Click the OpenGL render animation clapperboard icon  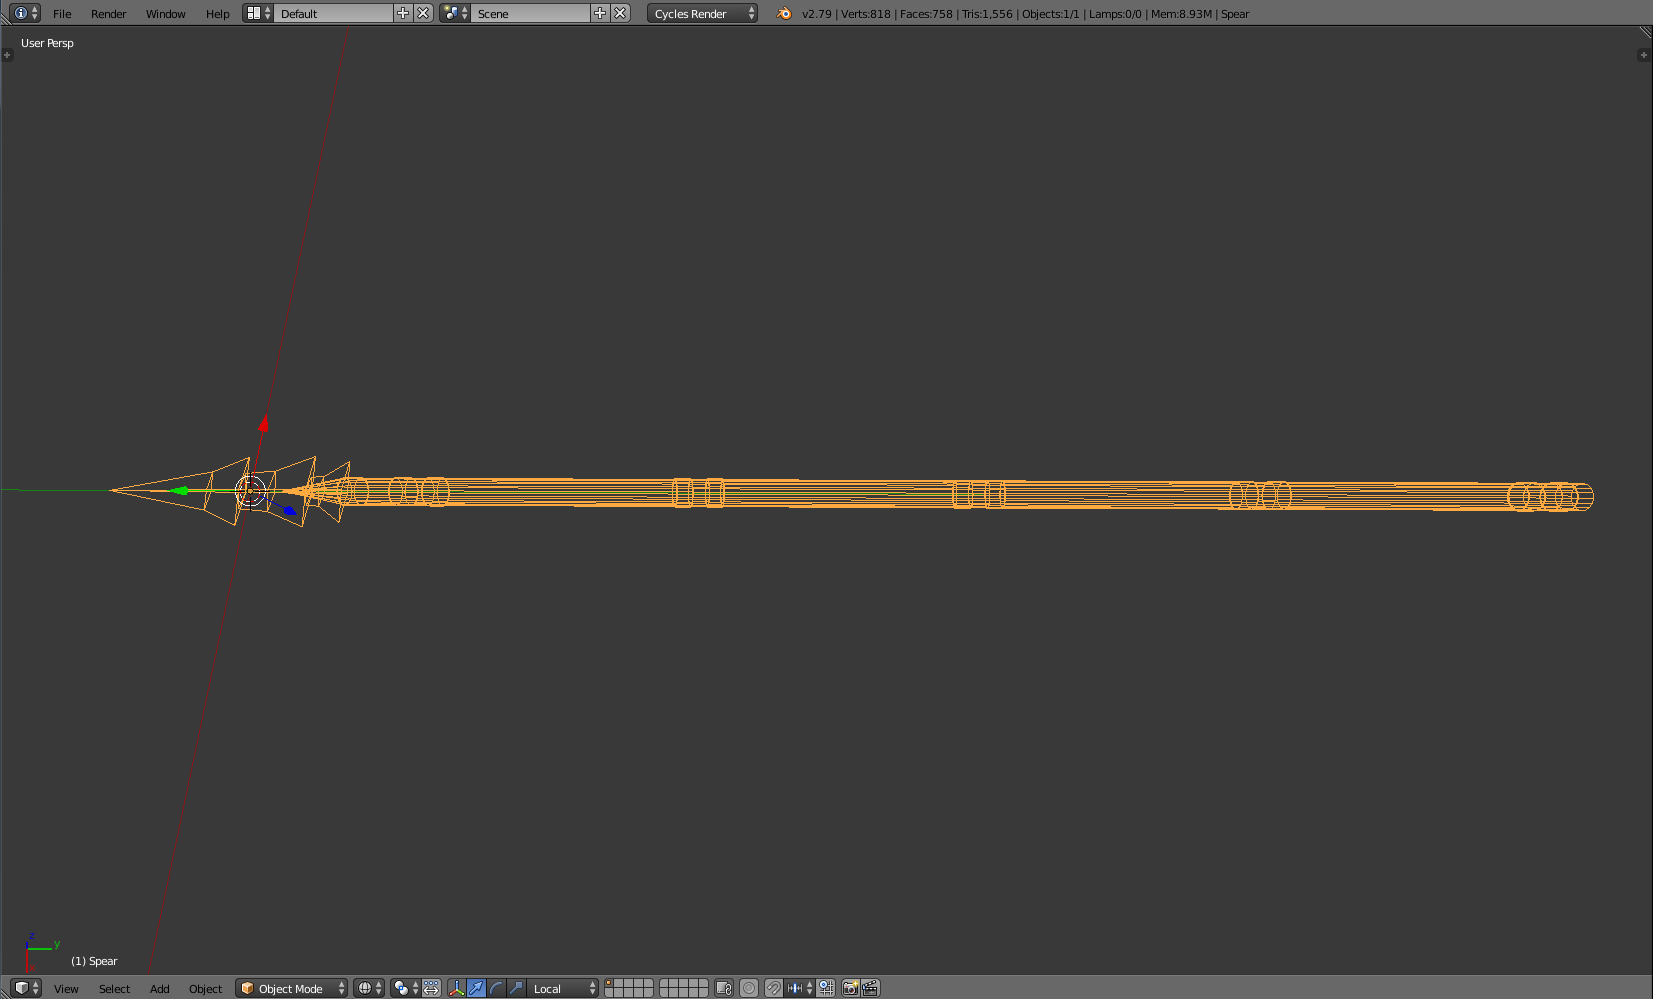870,988
